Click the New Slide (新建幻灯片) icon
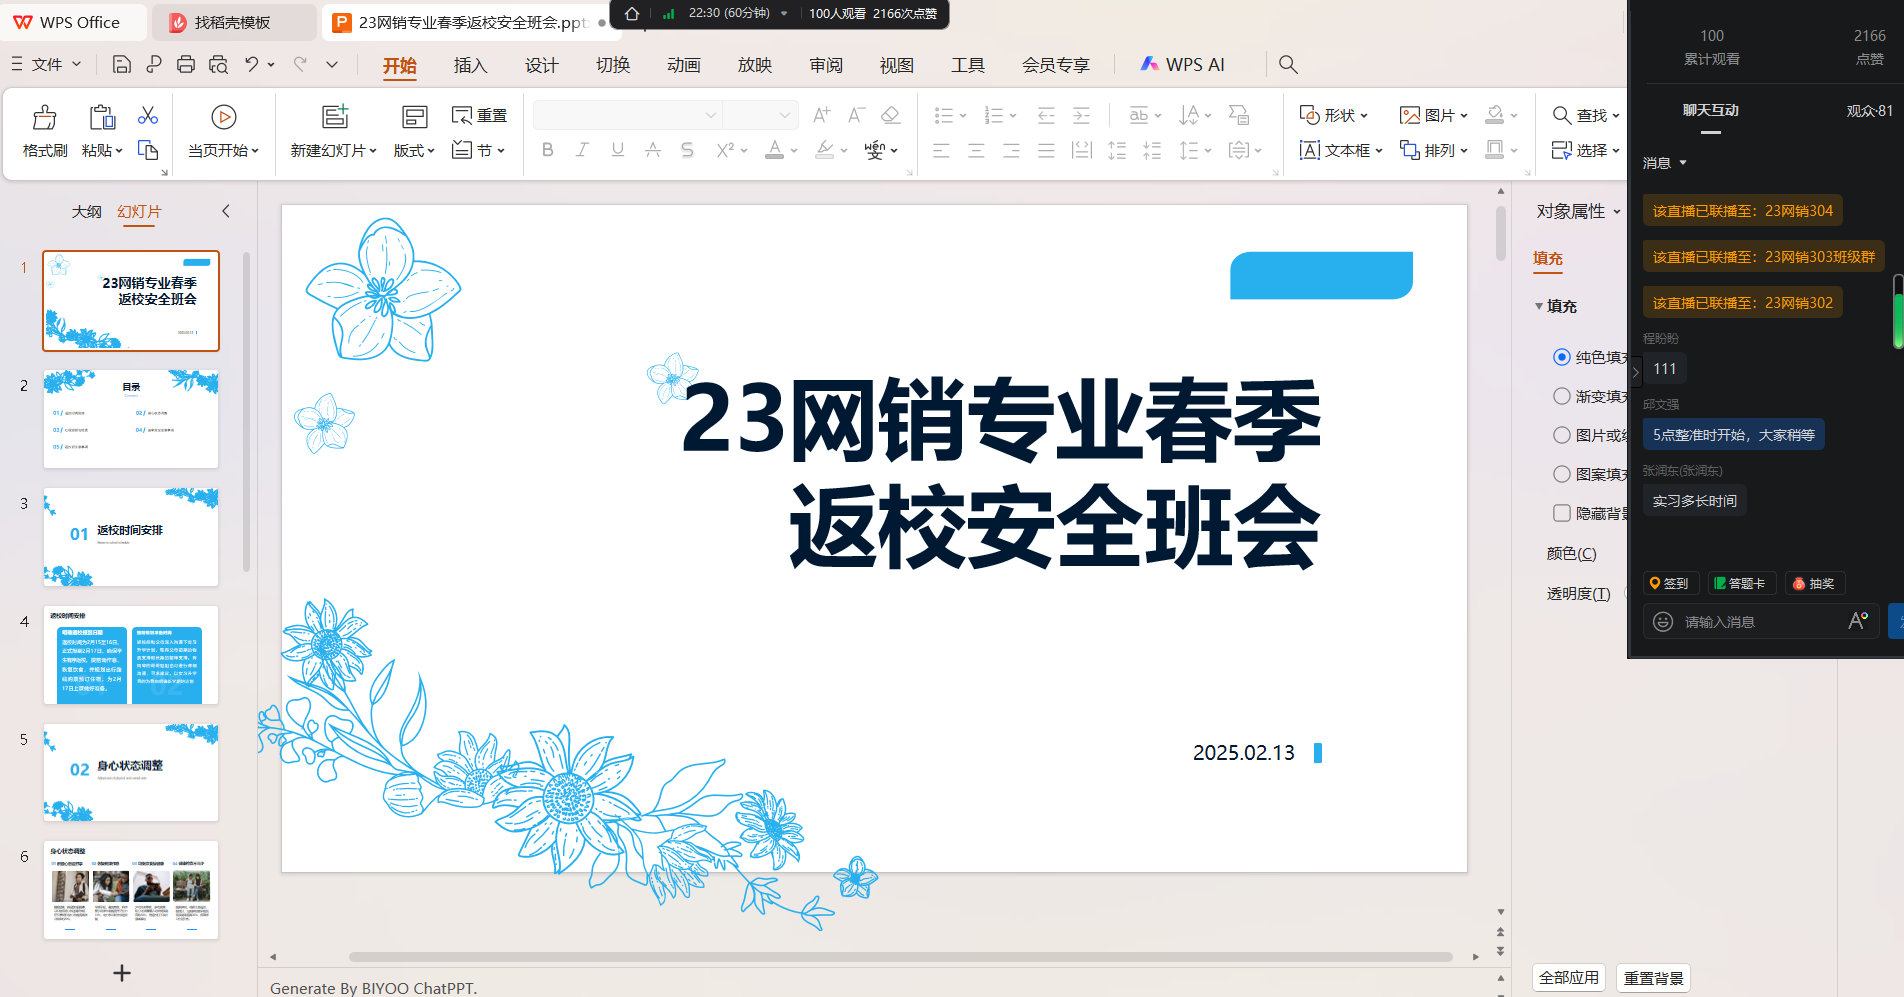This screenshot has height=997, width=1904. [x=334, y=118]
